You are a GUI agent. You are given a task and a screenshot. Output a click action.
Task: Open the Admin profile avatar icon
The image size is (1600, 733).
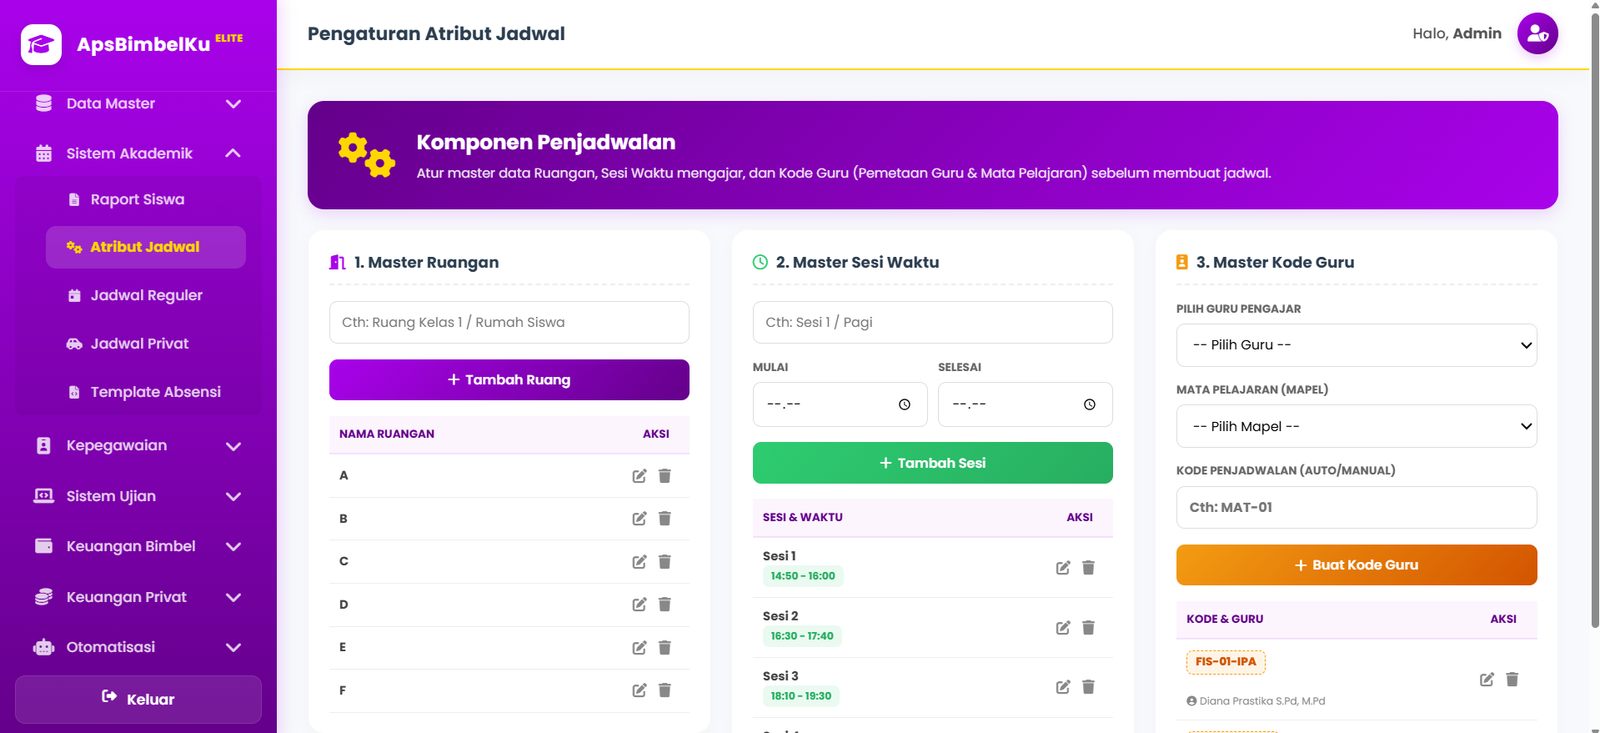click(x=1537, y=34)
